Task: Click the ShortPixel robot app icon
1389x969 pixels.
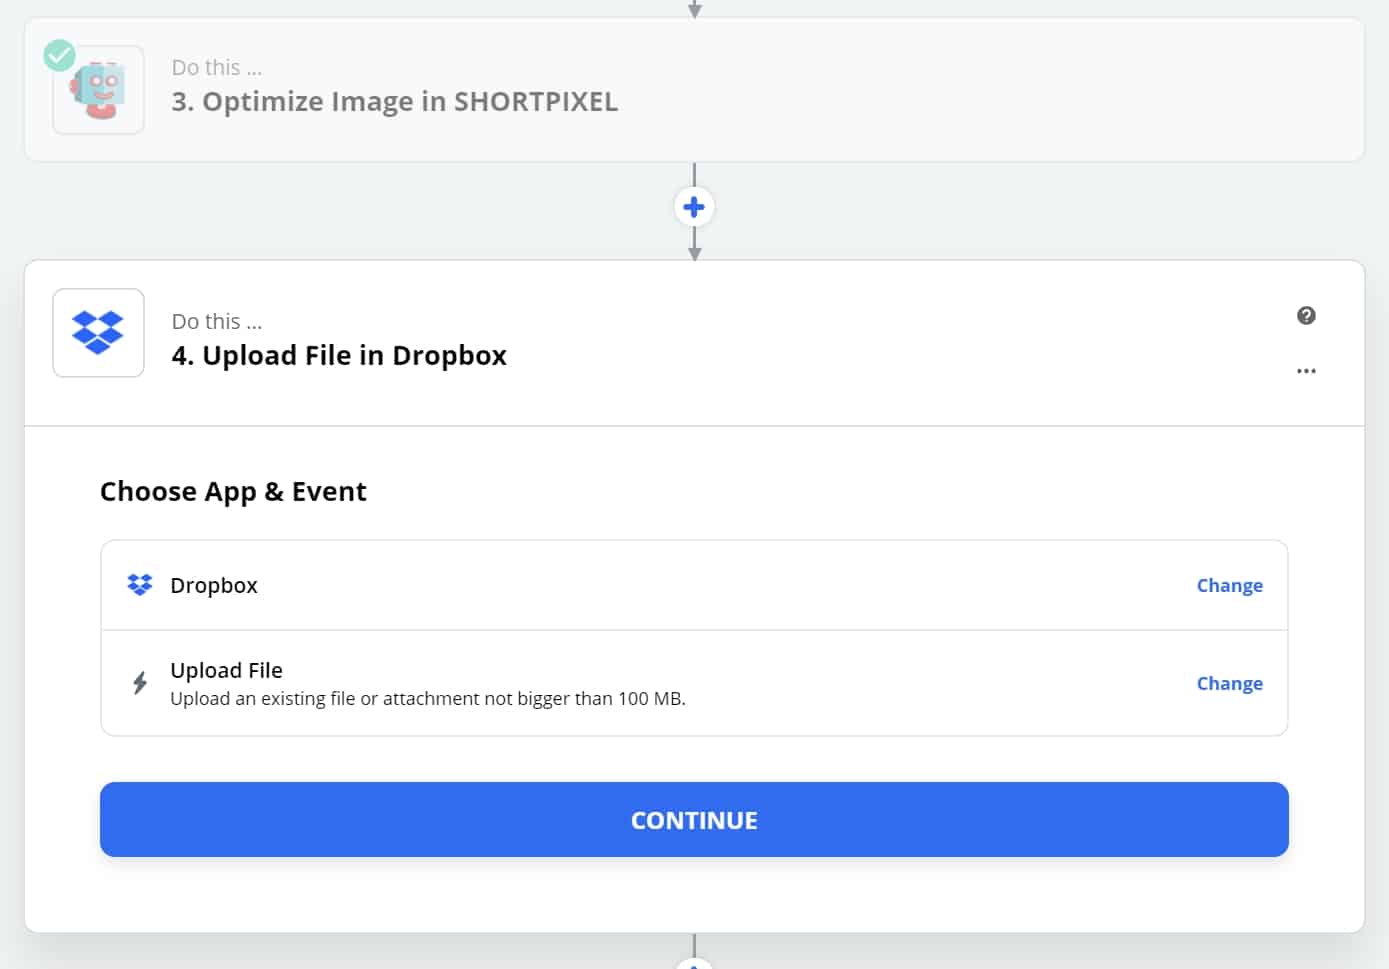Action: tap(98, 90)
